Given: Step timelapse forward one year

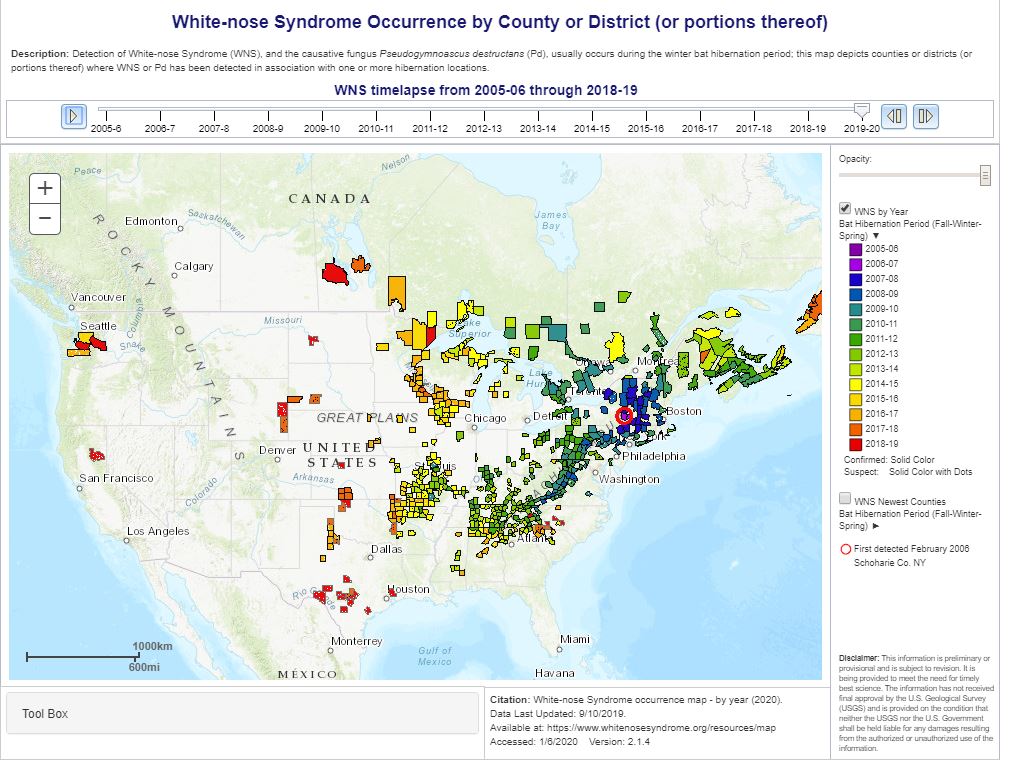Looking at the screenshot, I should [x=925, y=116].
